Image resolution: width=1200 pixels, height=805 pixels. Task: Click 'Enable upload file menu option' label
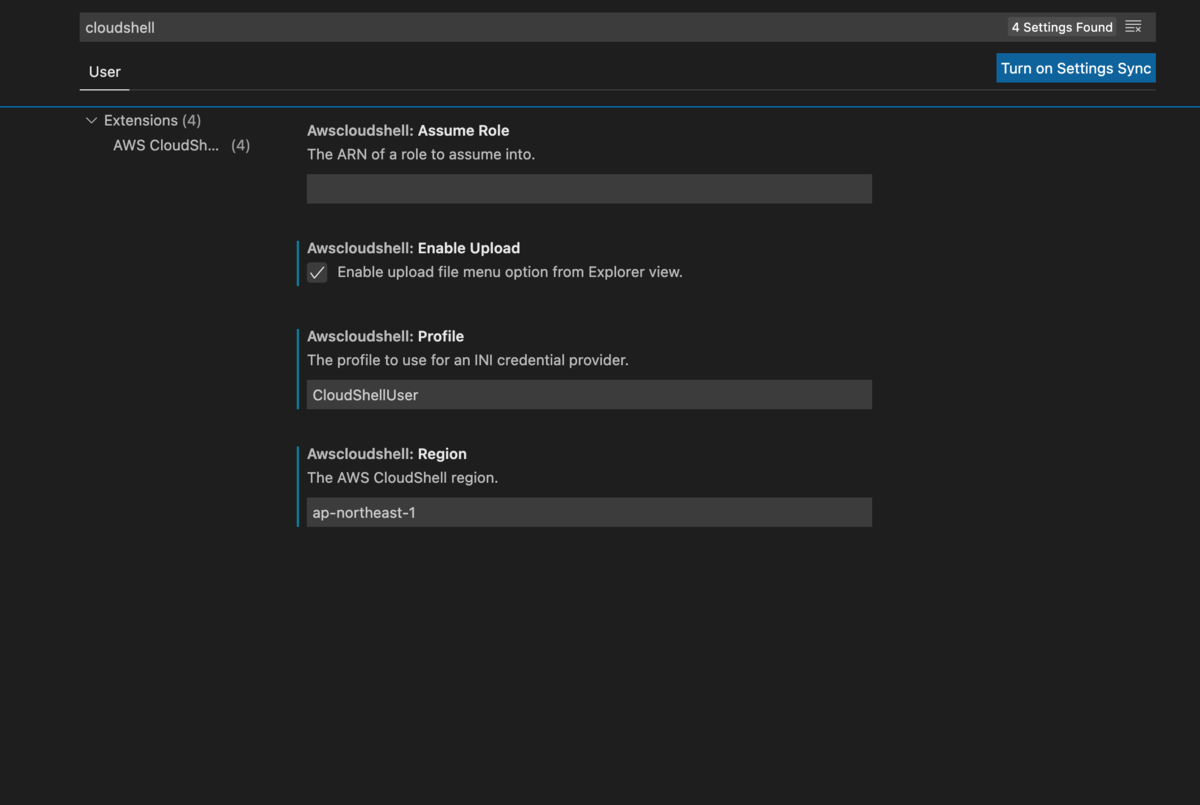point(510,272)
